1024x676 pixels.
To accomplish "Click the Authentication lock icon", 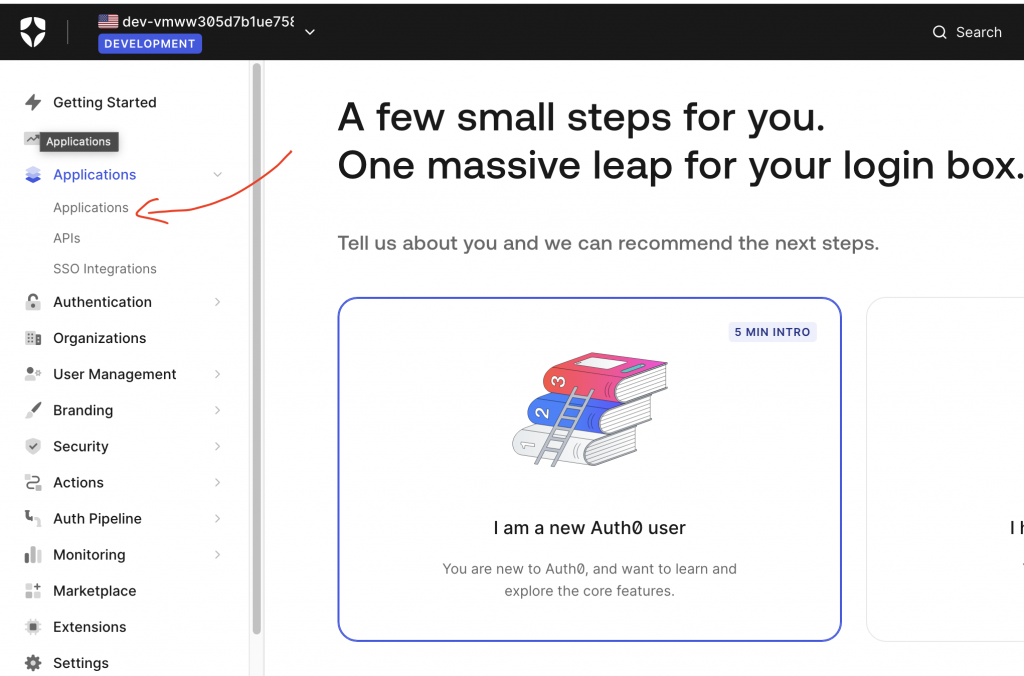I will [33, 302].
